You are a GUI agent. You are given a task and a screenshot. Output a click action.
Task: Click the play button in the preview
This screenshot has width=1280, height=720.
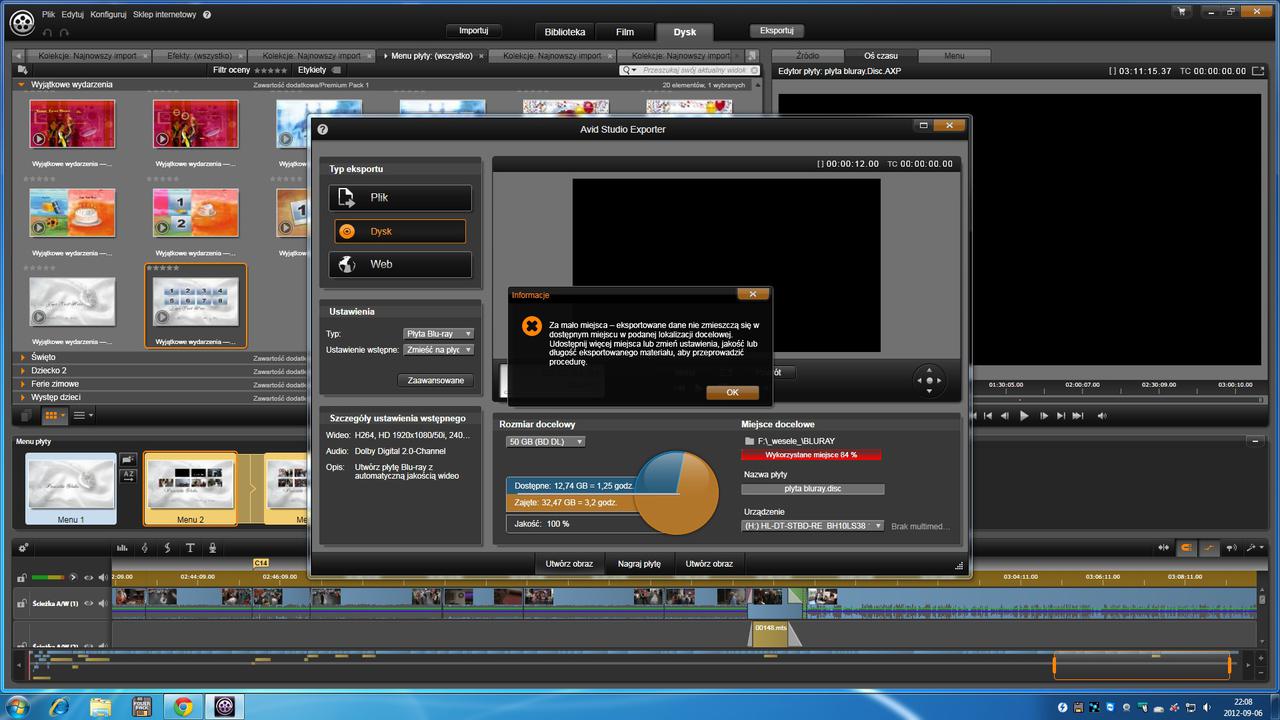(x=1024, y=416)
